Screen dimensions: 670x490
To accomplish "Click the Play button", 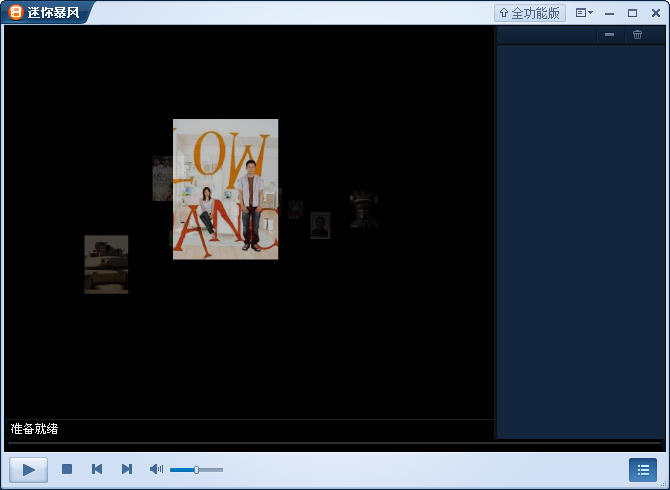I will click(x=28, y=470).
